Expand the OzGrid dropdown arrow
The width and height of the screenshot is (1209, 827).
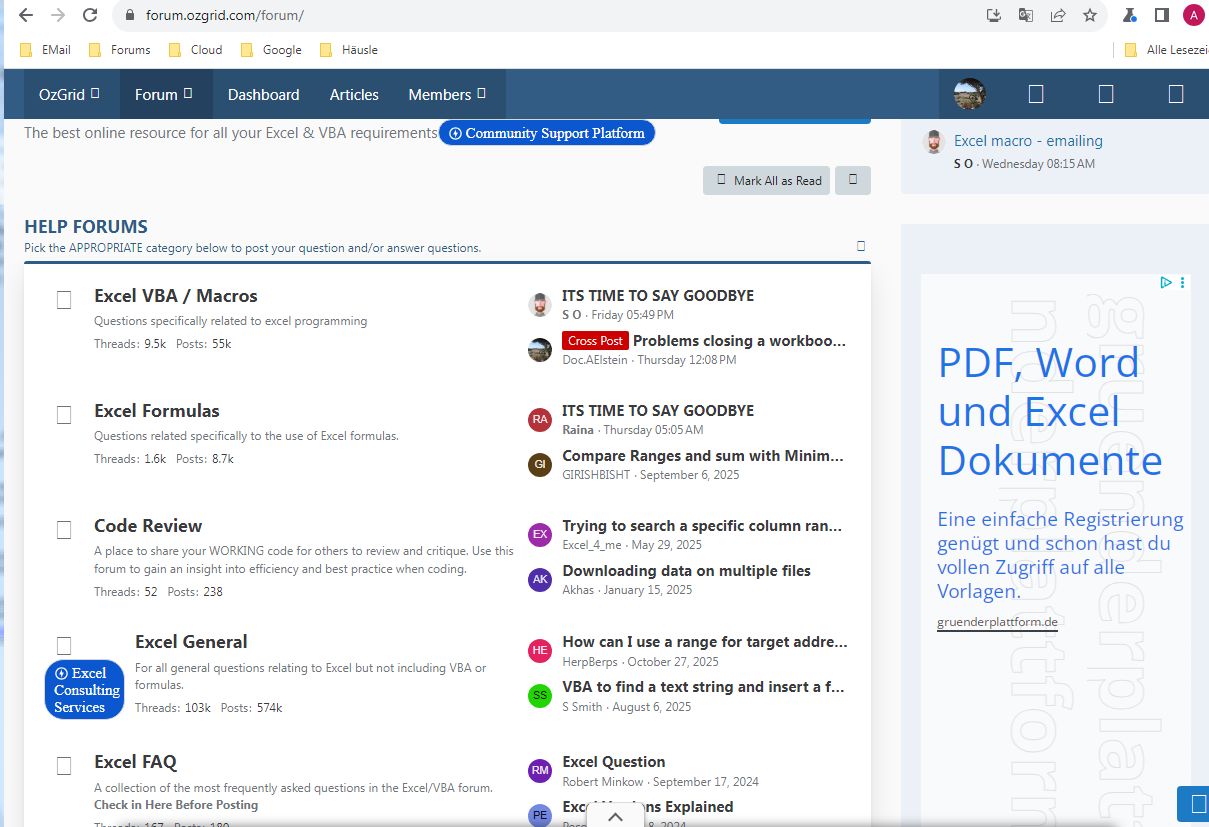(95, 93)
